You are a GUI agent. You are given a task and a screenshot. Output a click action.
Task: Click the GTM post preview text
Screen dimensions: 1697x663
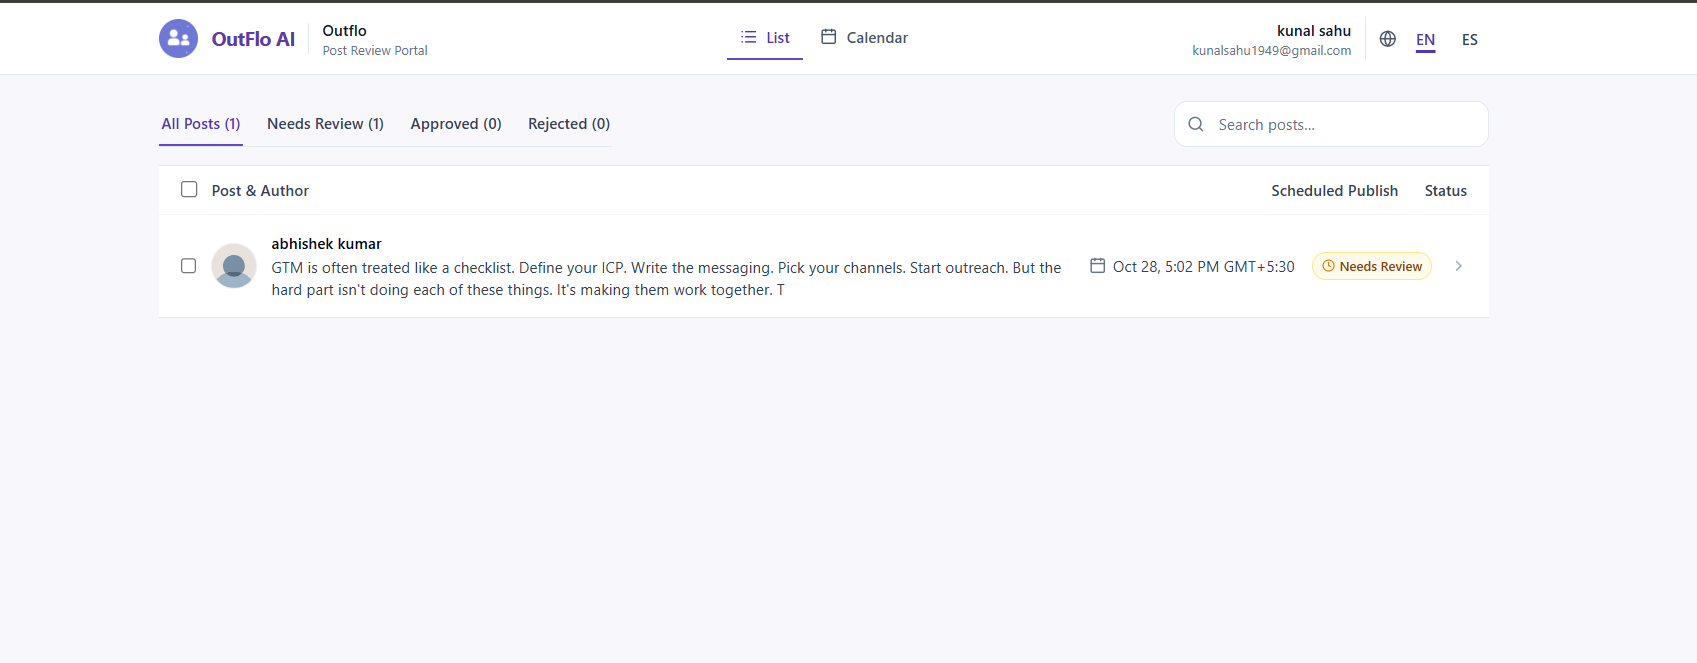666,279
